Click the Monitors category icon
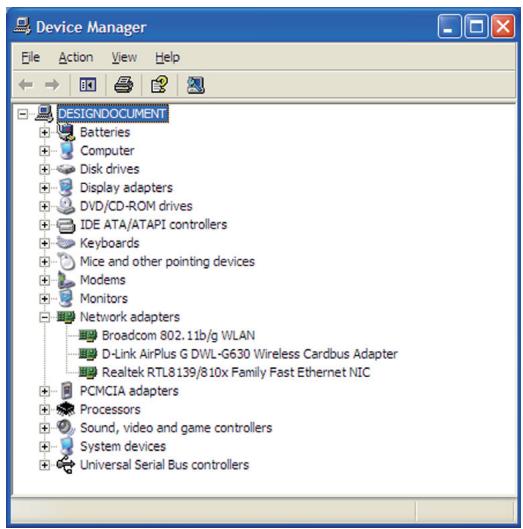The height and width of the screenshot is (529, 523). (x=66, y=298)
